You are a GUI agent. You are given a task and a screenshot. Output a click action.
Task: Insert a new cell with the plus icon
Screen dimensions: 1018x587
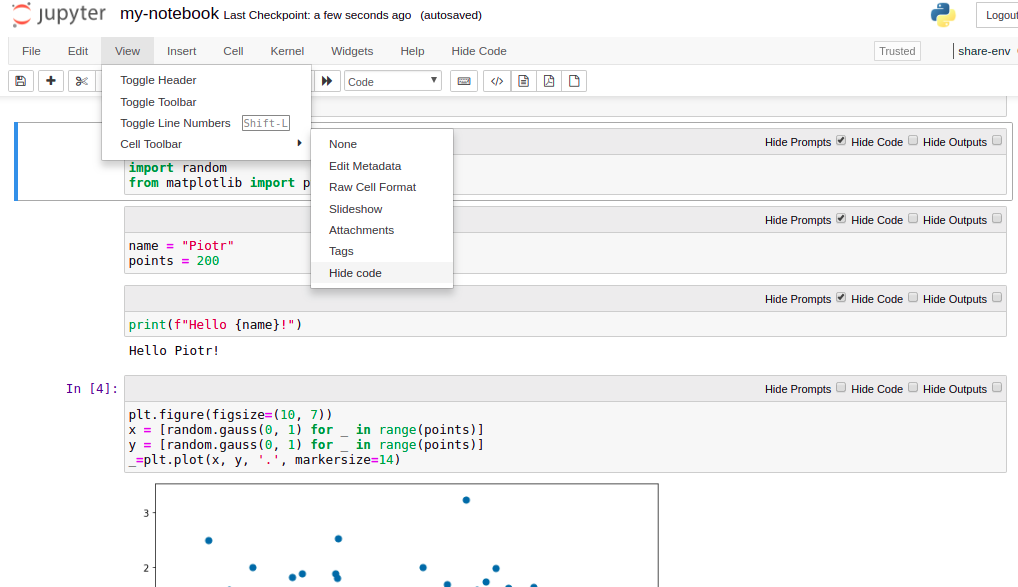pos(50,81)
